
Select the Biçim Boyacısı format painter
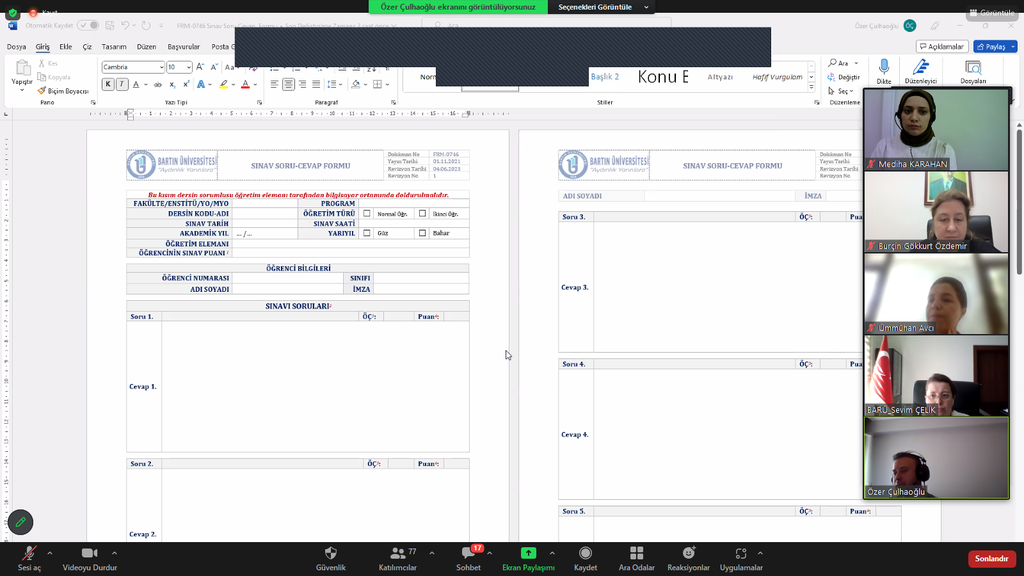63,91
